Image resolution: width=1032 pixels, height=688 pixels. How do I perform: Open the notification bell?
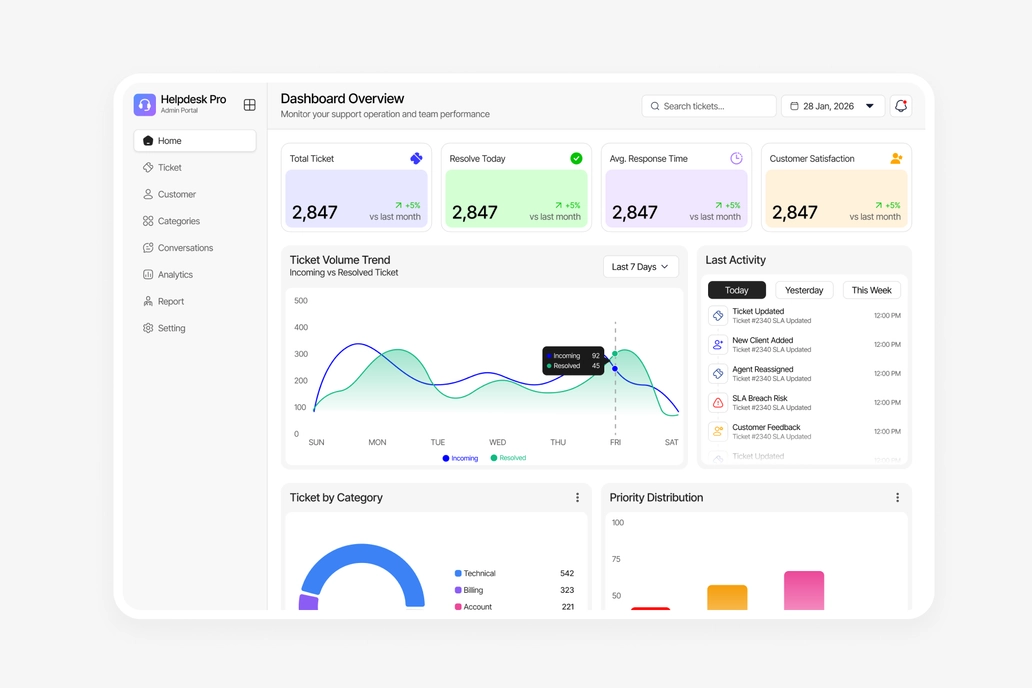[901, 105]
